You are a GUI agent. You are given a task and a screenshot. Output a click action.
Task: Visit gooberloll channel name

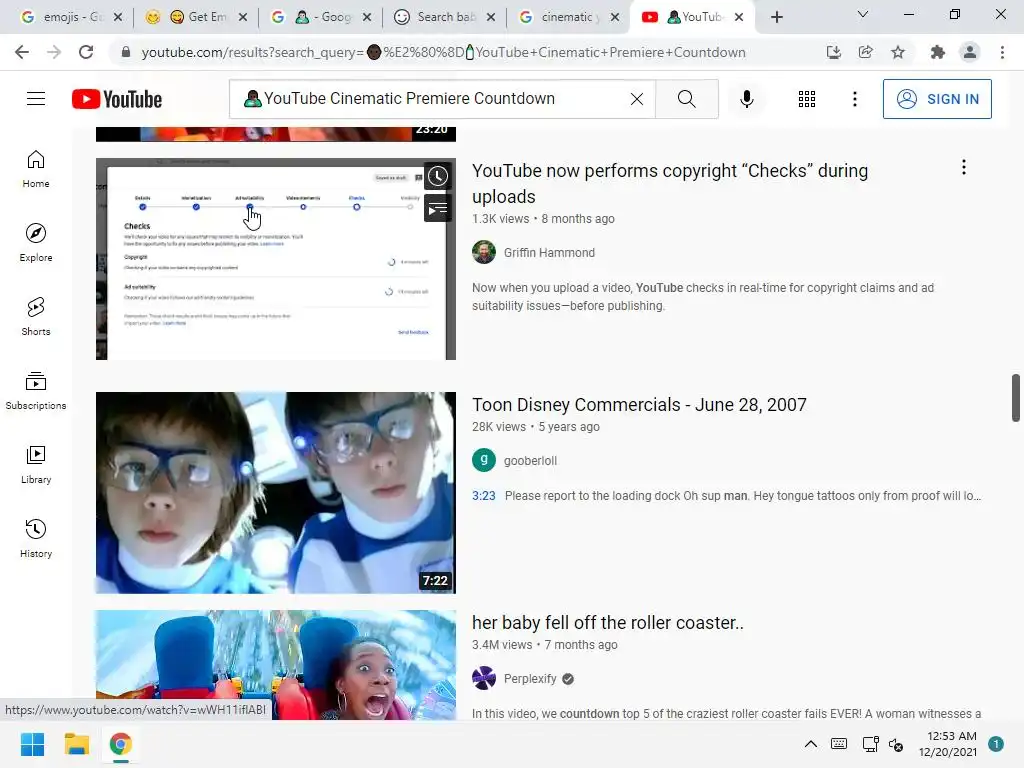530,460
